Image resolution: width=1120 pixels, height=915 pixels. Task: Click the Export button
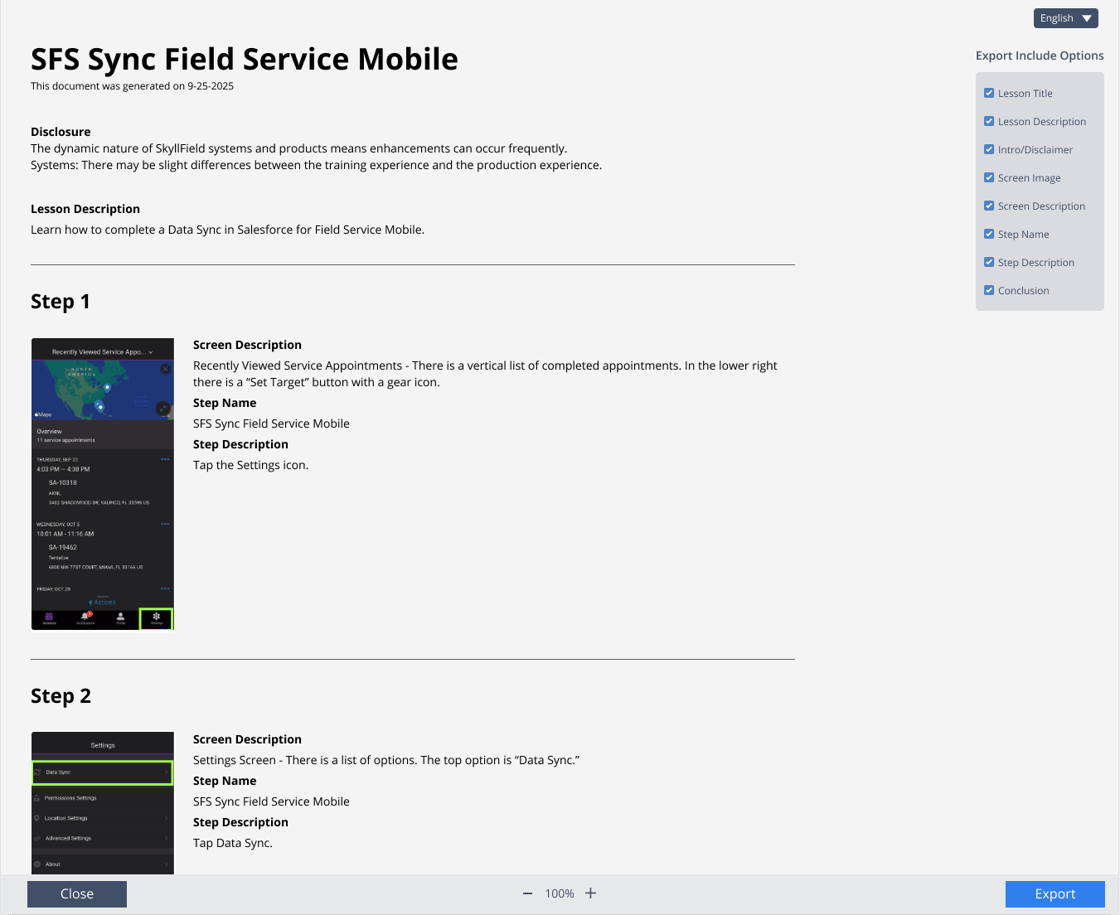coord(1054,894)
